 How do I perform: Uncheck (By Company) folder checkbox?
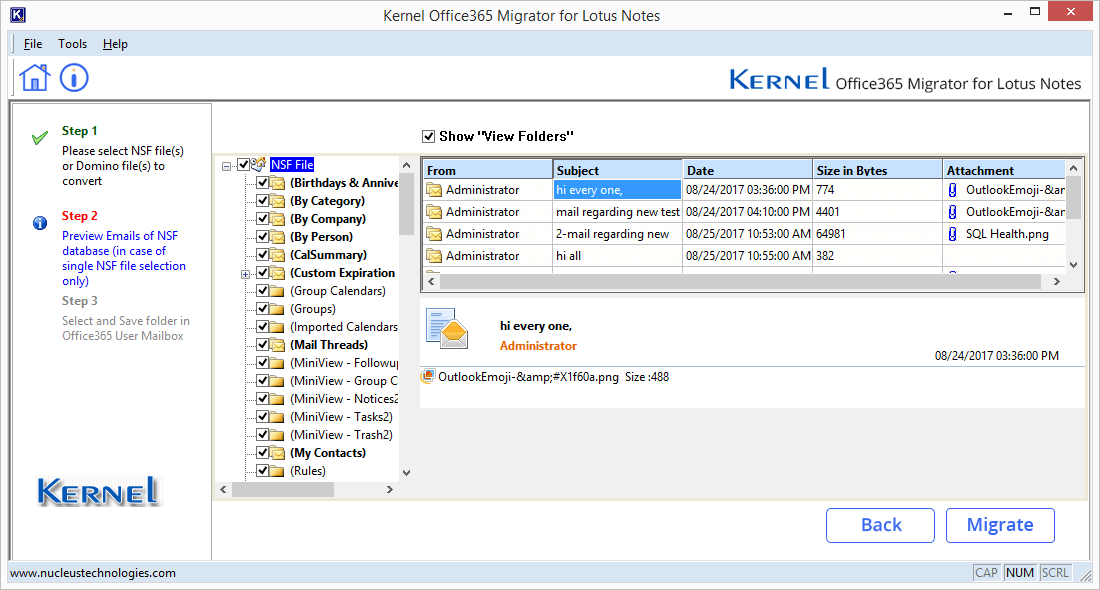pyautogui.click(x=262, y=218)
